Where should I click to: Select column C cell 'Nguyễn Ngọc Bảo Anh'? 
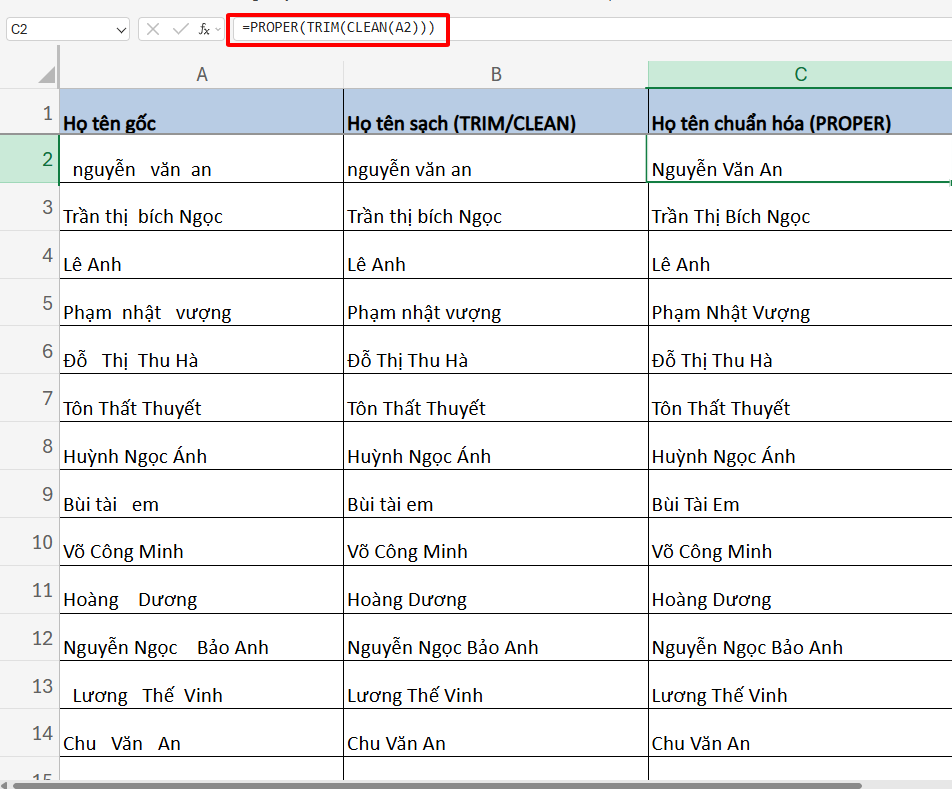coord(800,637)
